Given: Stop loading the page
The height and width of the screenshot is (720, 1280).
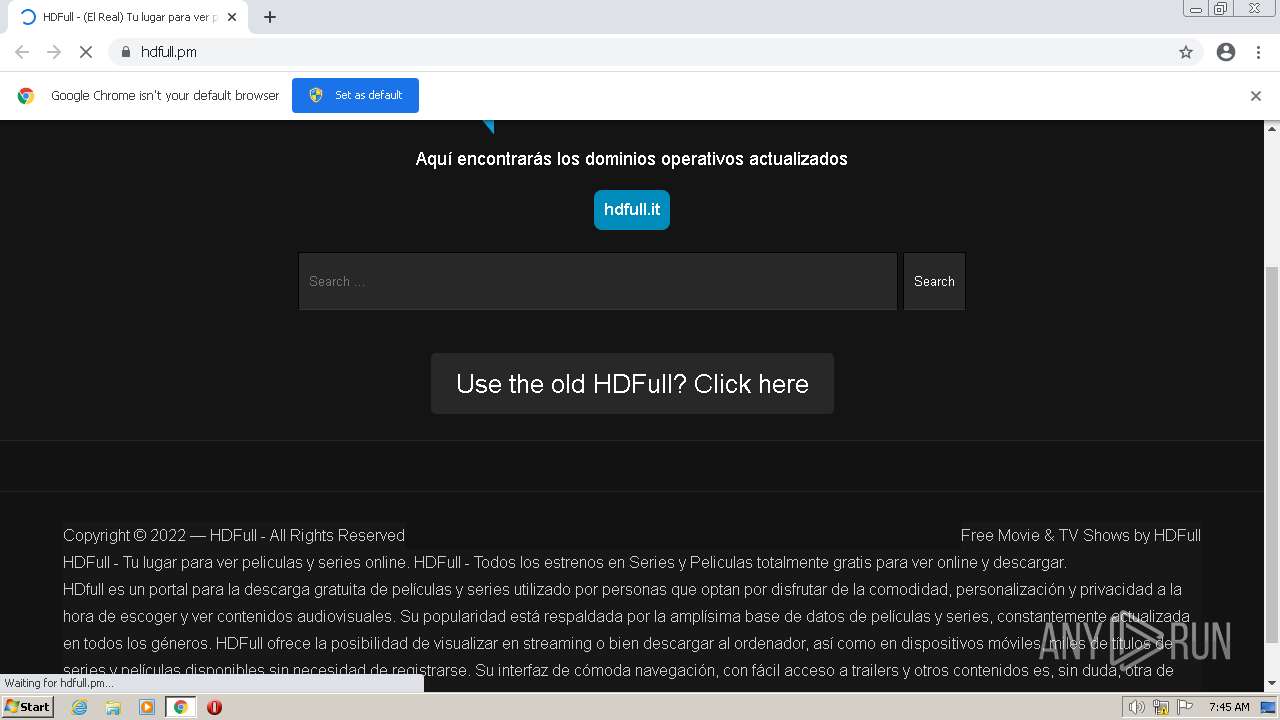Looking at the screenshot, I should coord(86,52).
